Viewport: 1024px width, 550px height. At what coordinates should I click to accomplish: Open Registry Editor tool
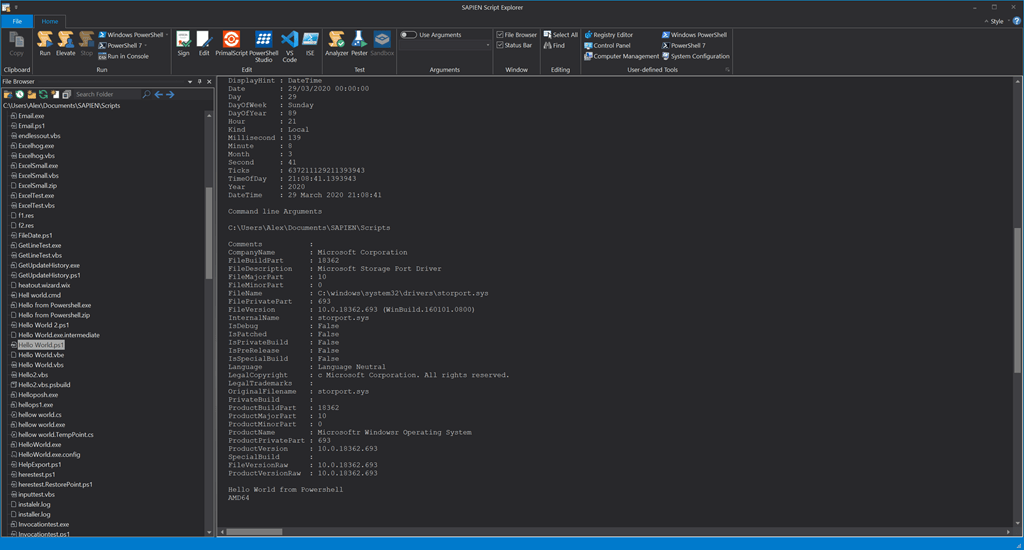click(x=608, y=35)
